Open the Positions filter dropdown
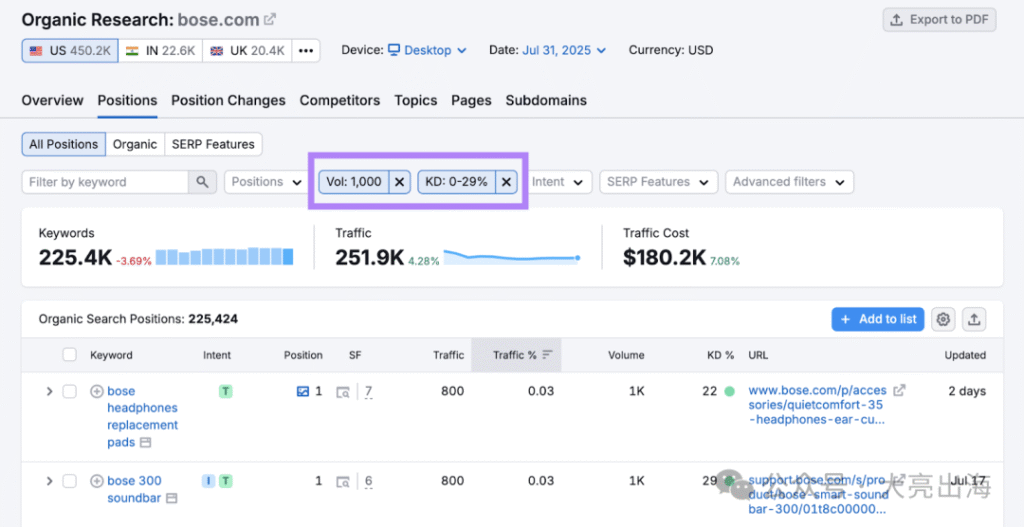Viewport: 1024px width, 527px height. (x=266, y=182)
